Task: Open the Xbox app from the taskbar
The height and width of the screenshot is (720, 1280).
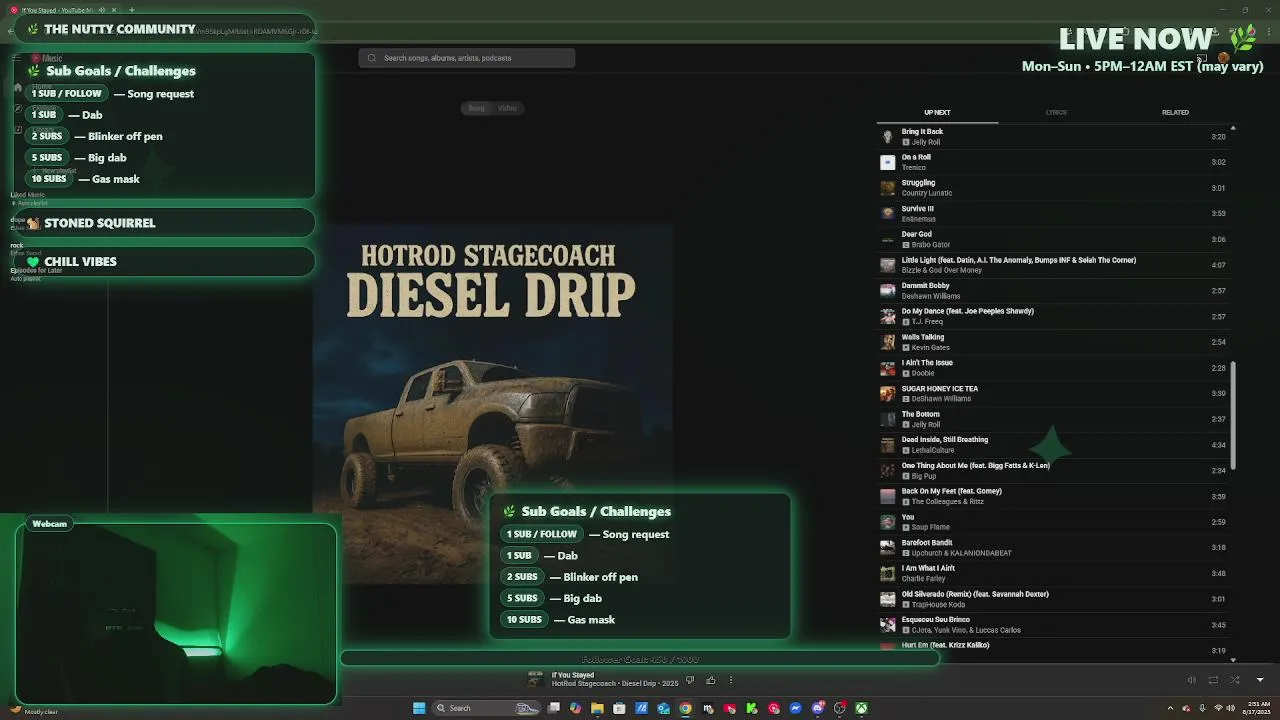Action: click(861, 708)
